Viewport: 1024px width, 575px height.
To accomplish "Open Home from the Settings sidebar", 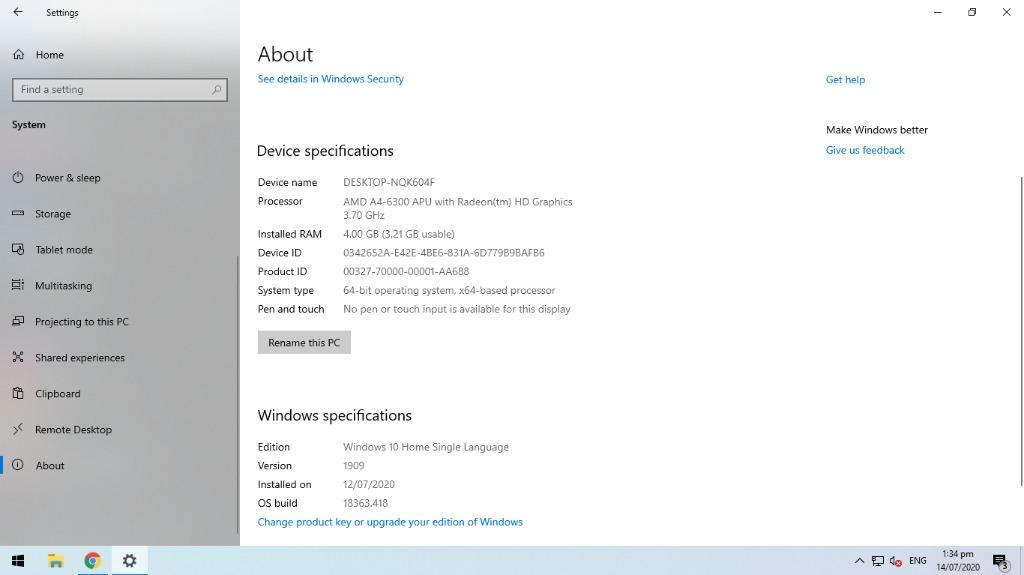I will [49, 55].
